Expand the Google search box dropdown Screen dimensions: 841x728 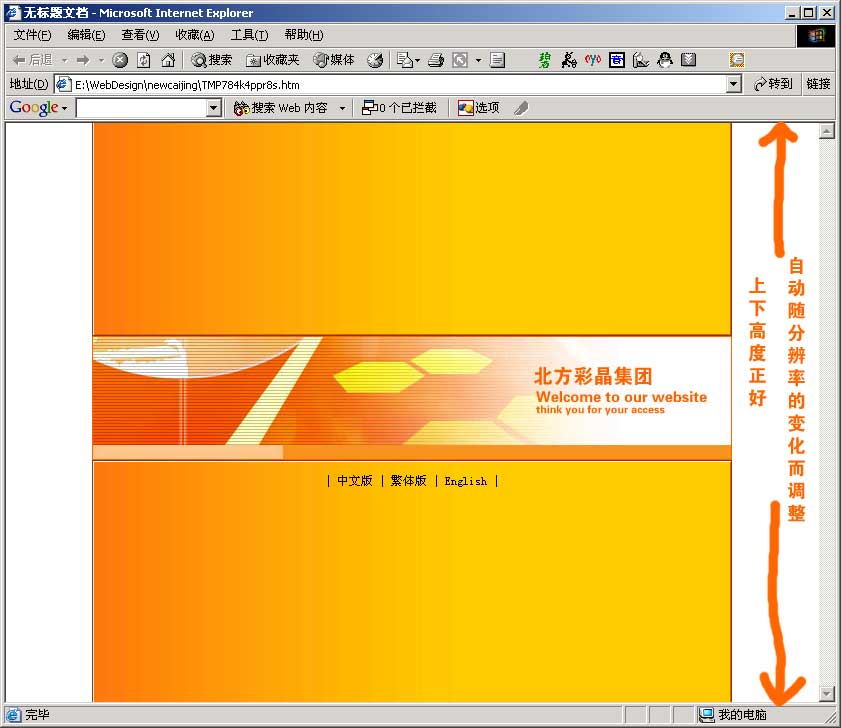click(213, 108)
